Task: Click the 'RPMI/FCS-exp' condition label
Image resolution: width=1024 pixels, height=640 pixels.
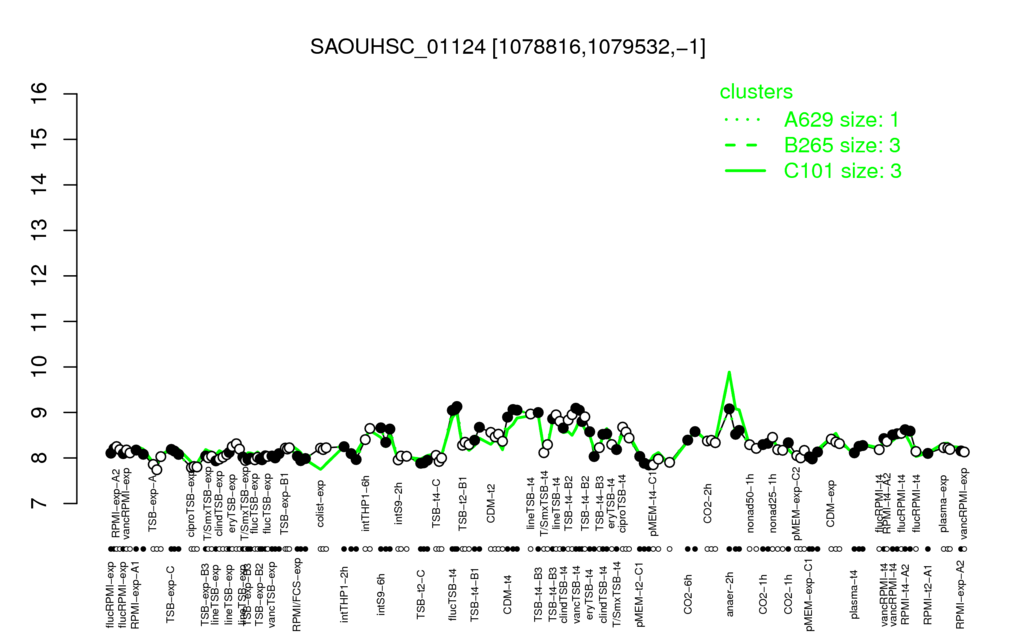Action: (296, 594)
